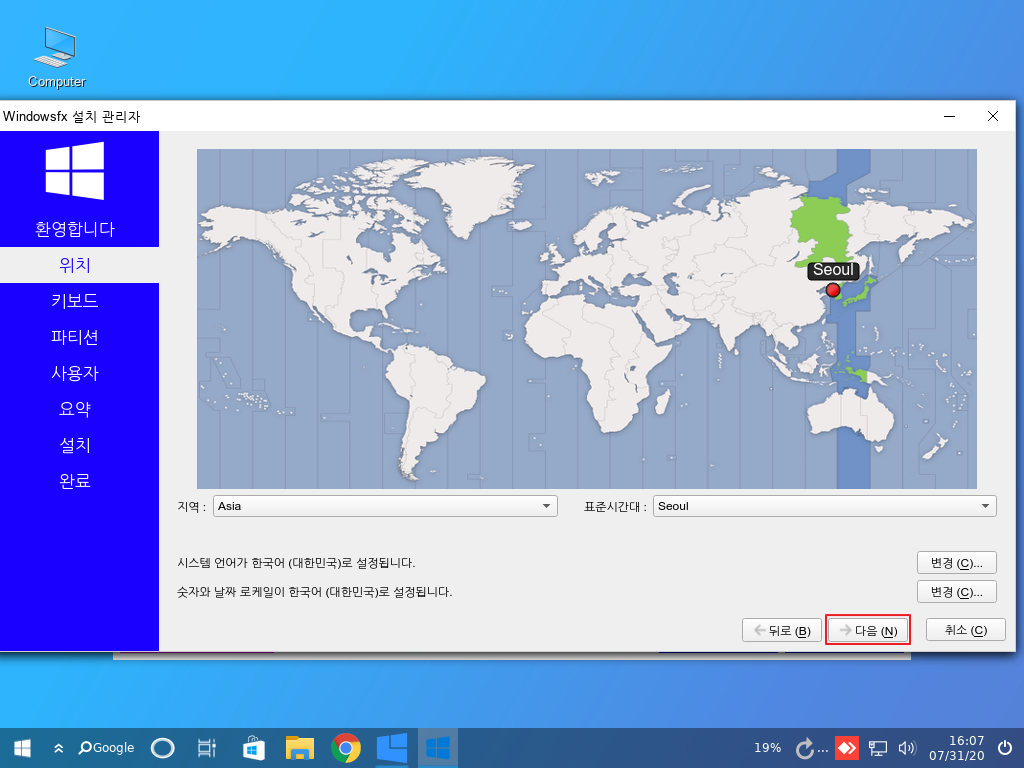Cancel installation with 취소 (C) button
Viewport: 1024px width, 768px height.
(x=966, y=630)
